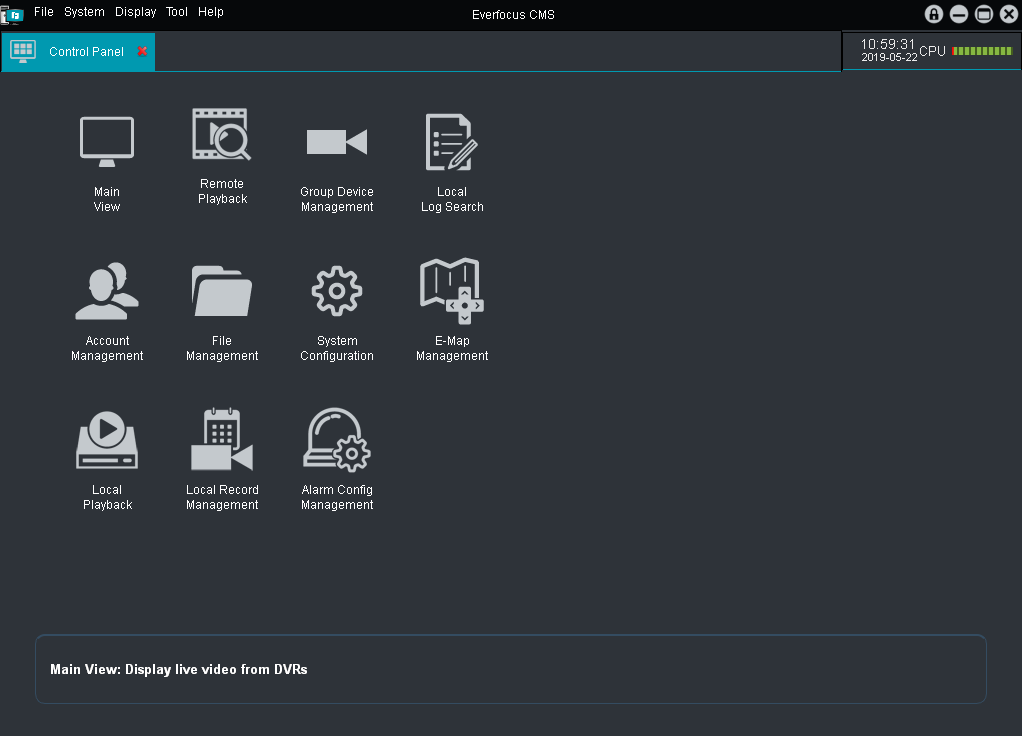Image resolution: width=1022 pixels, height=736 pixels.
Task: Open the System menu
Action: pyautogui.click(x=84, y=12)
